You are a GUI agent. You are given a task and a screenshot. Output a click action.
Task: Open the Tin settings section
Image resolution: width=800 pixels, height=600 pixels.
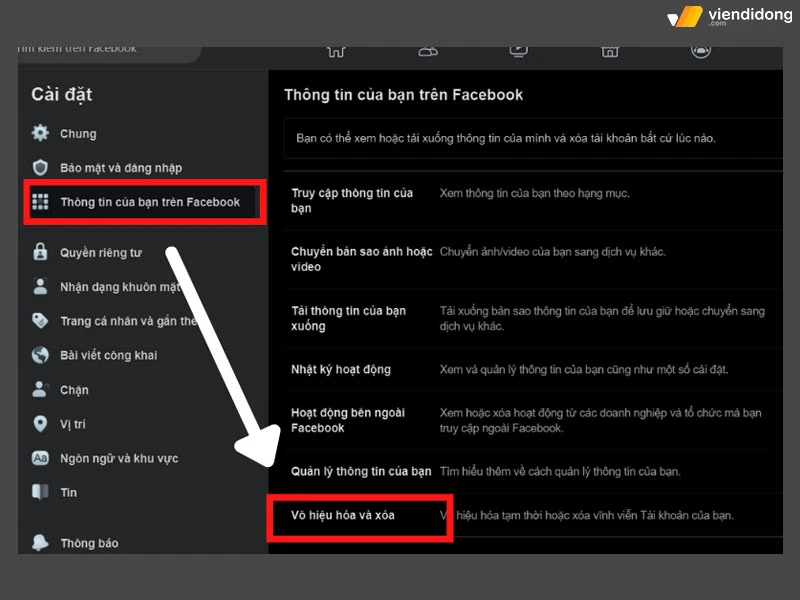point(68,492)
